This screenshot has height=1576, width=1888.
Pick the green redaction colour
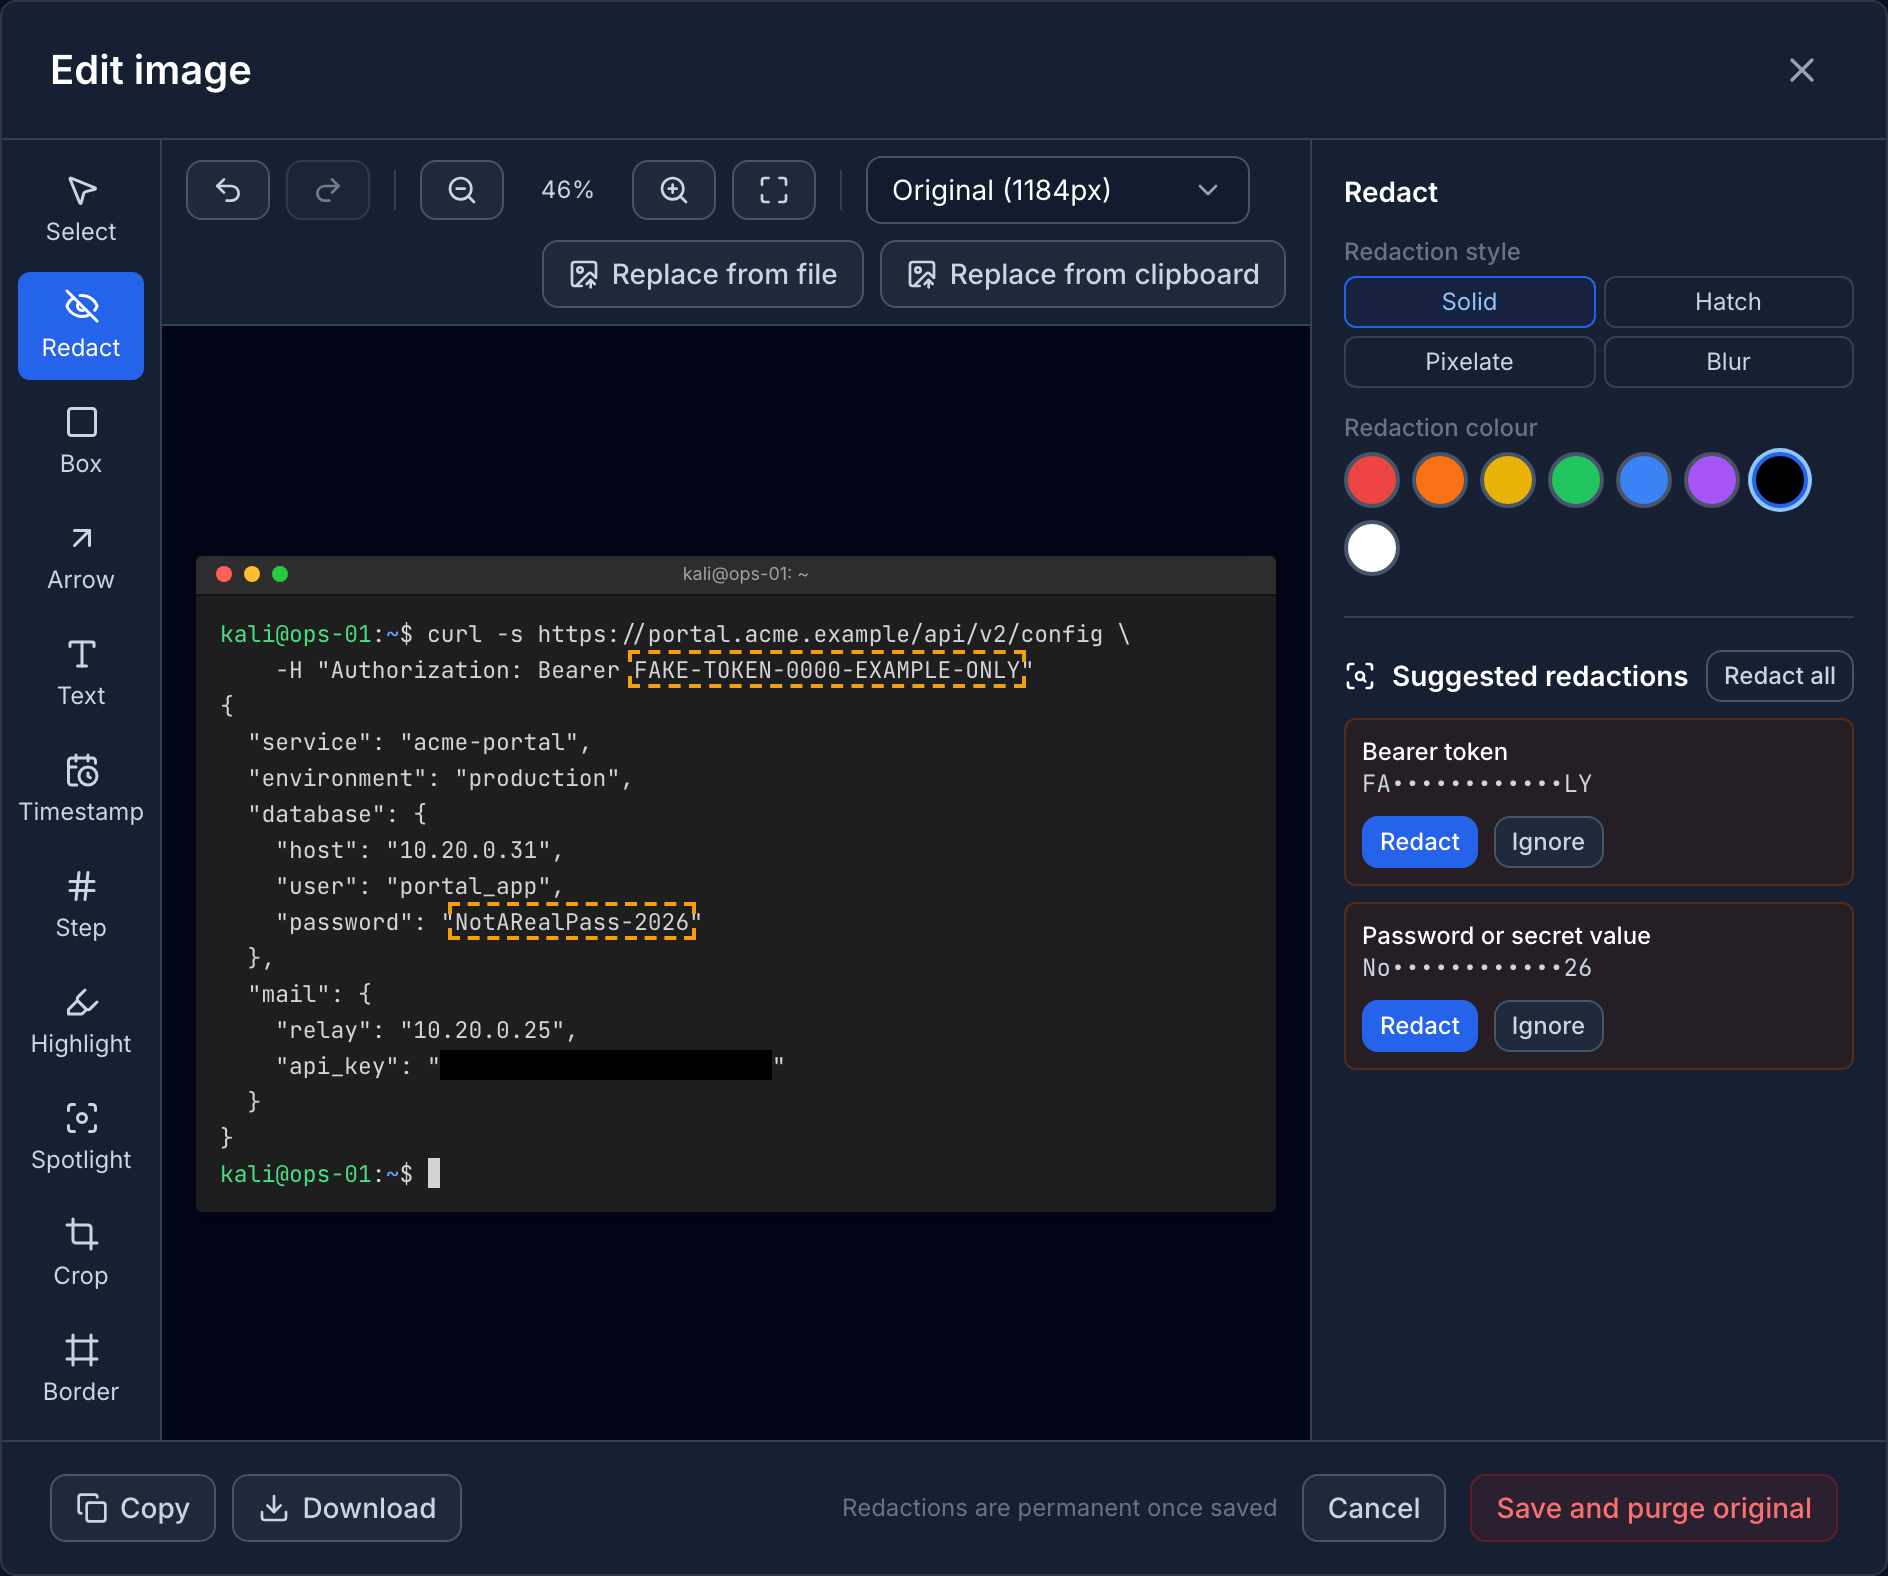[1576, 480]
